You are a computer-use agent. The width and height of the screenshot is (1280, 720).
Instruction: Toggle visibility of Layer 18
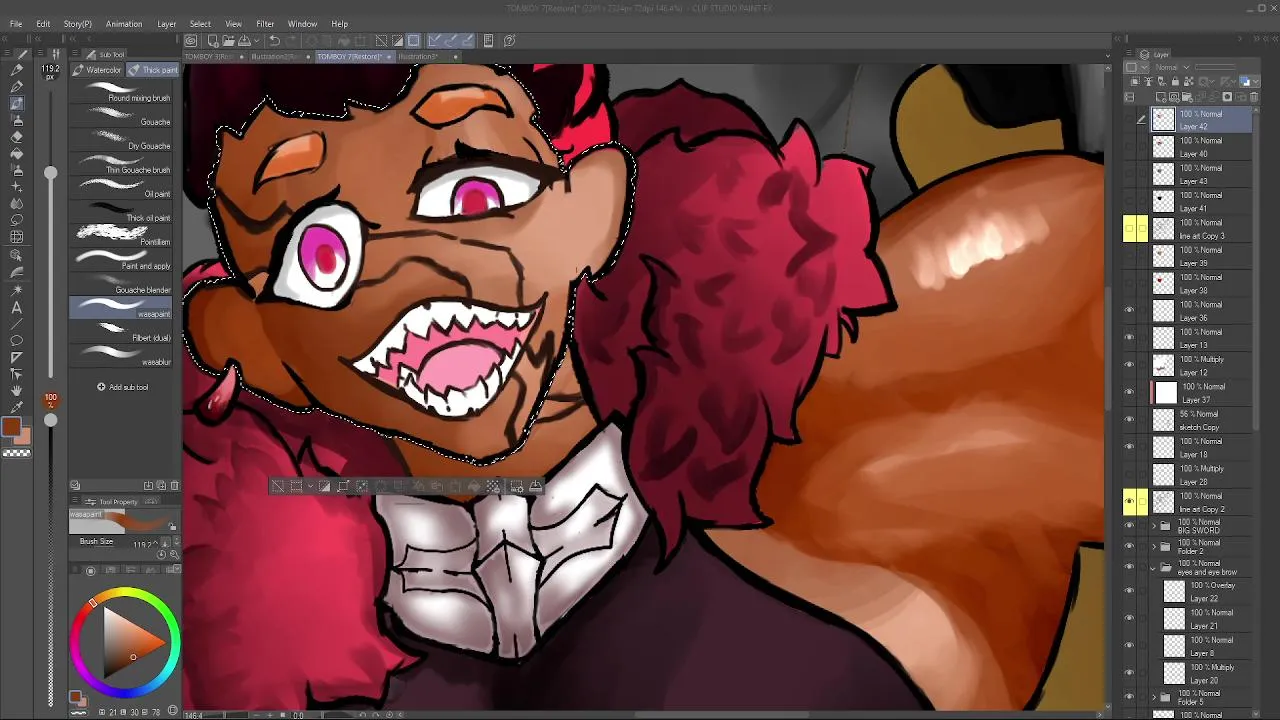click(x=1129, y=448)
